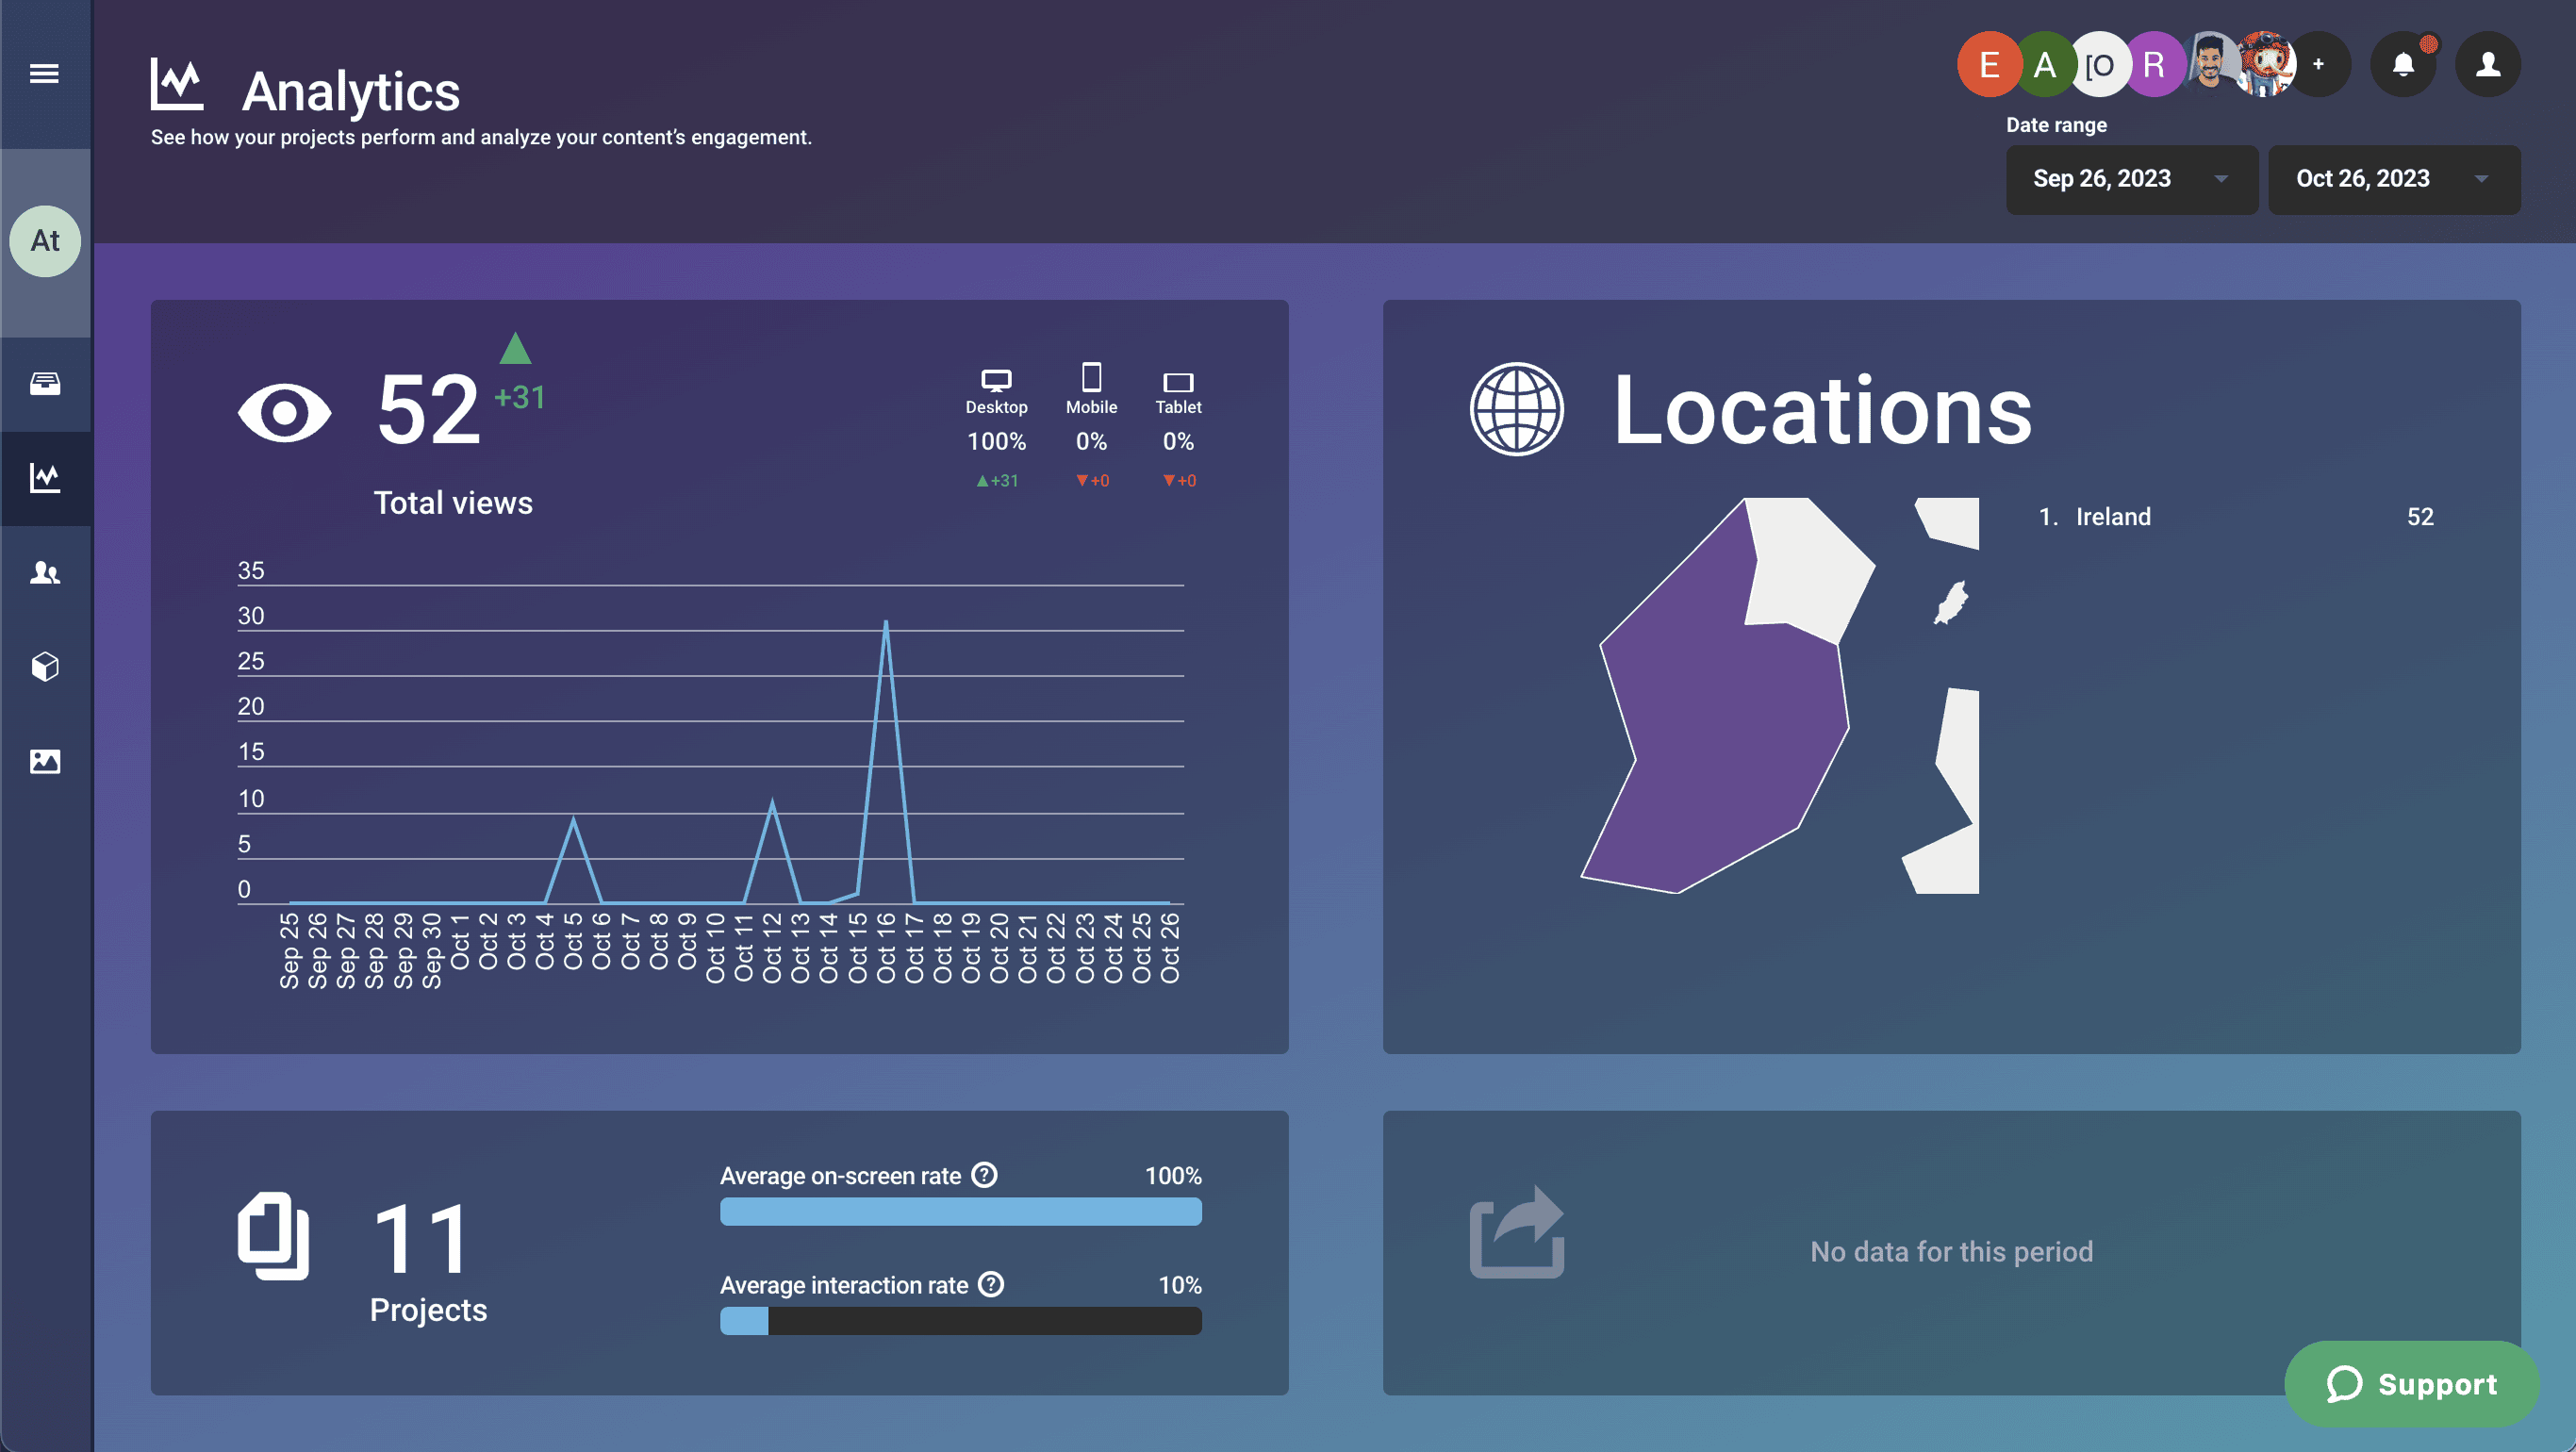Open the user profile icon
The width and height of the screenshot is (2576, 1452).
[x=2488, y=65]
